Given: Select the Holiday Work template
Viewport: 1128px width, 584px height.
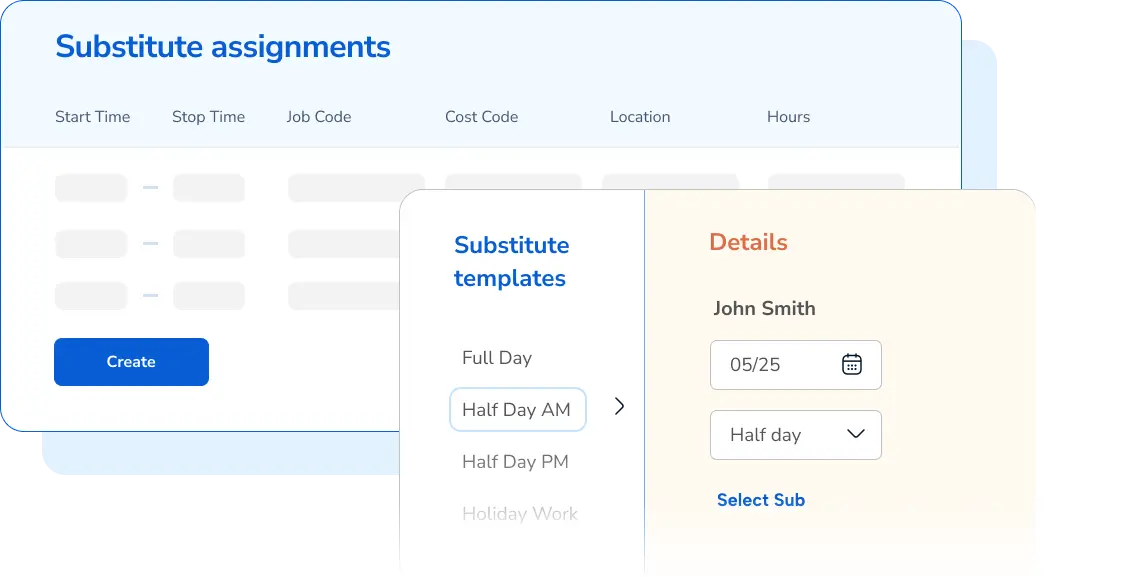Looking at the screenshot, I should point(520,513).
